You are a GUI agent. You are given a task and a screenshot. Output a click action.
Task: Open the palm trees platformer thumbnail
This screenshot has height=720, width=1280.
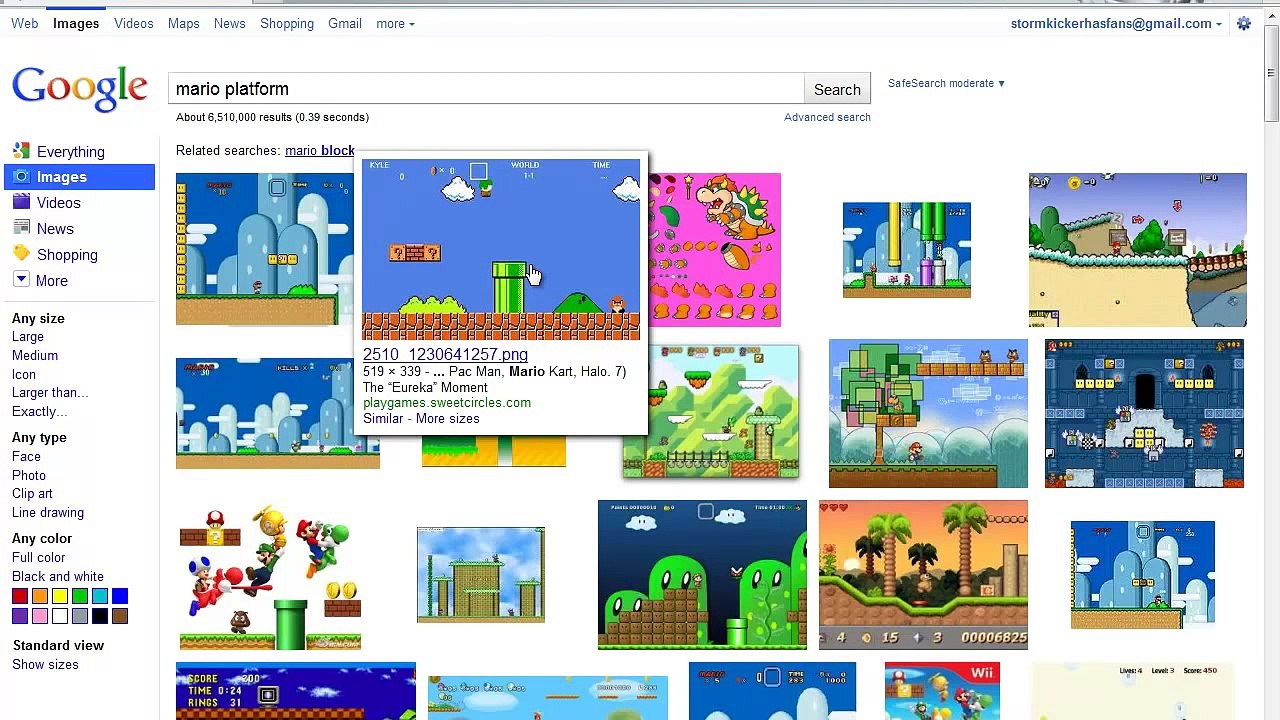[x=923, y=575]
